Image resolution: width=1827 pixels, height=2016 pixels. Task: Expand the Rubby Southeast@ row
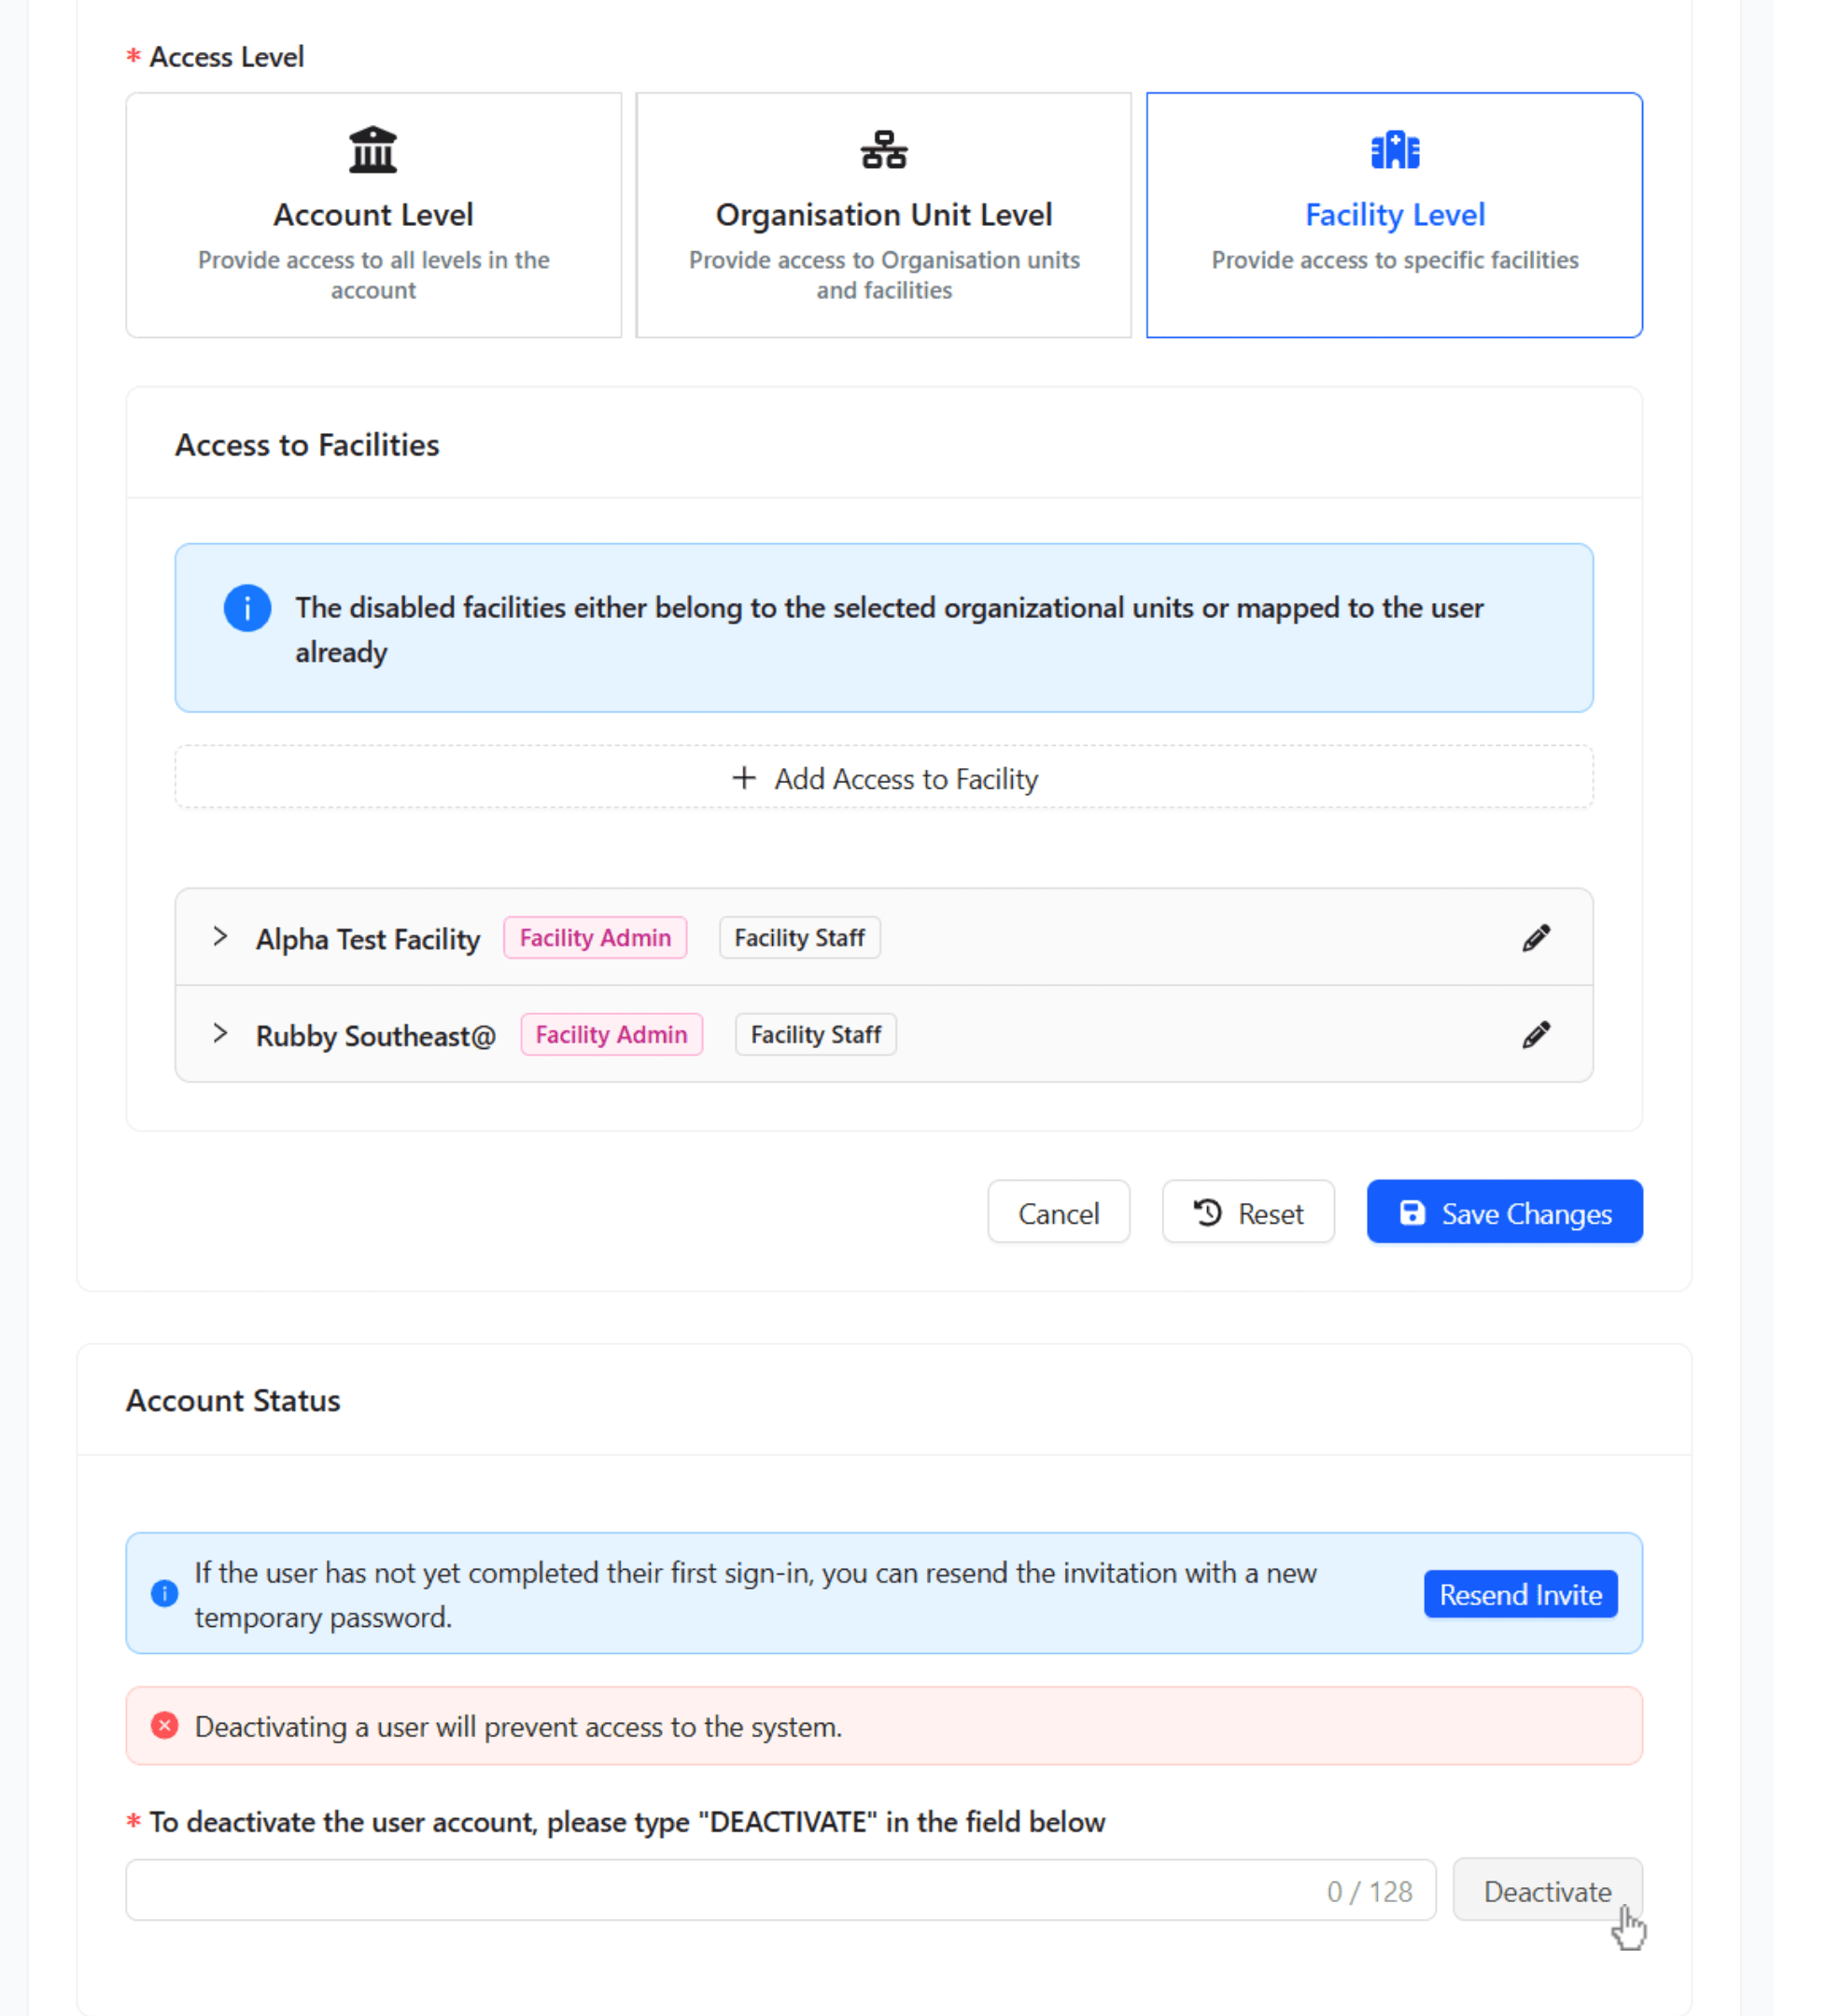pyautogui.click(x=220, y=1033)
